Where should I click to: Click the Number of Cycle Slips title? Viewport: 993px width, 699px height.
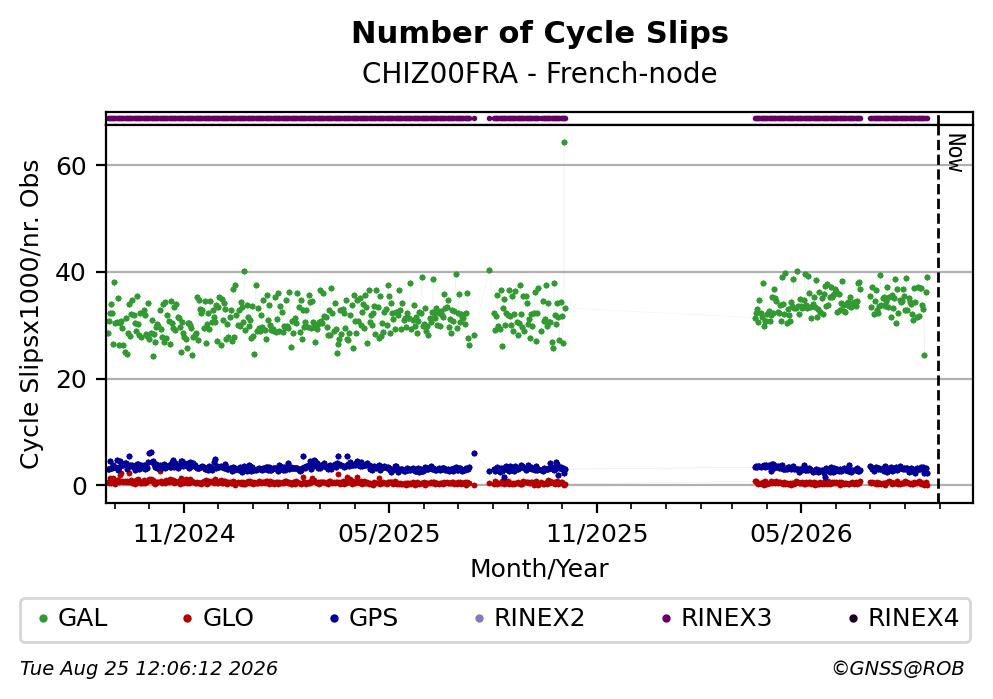(540, 33)
